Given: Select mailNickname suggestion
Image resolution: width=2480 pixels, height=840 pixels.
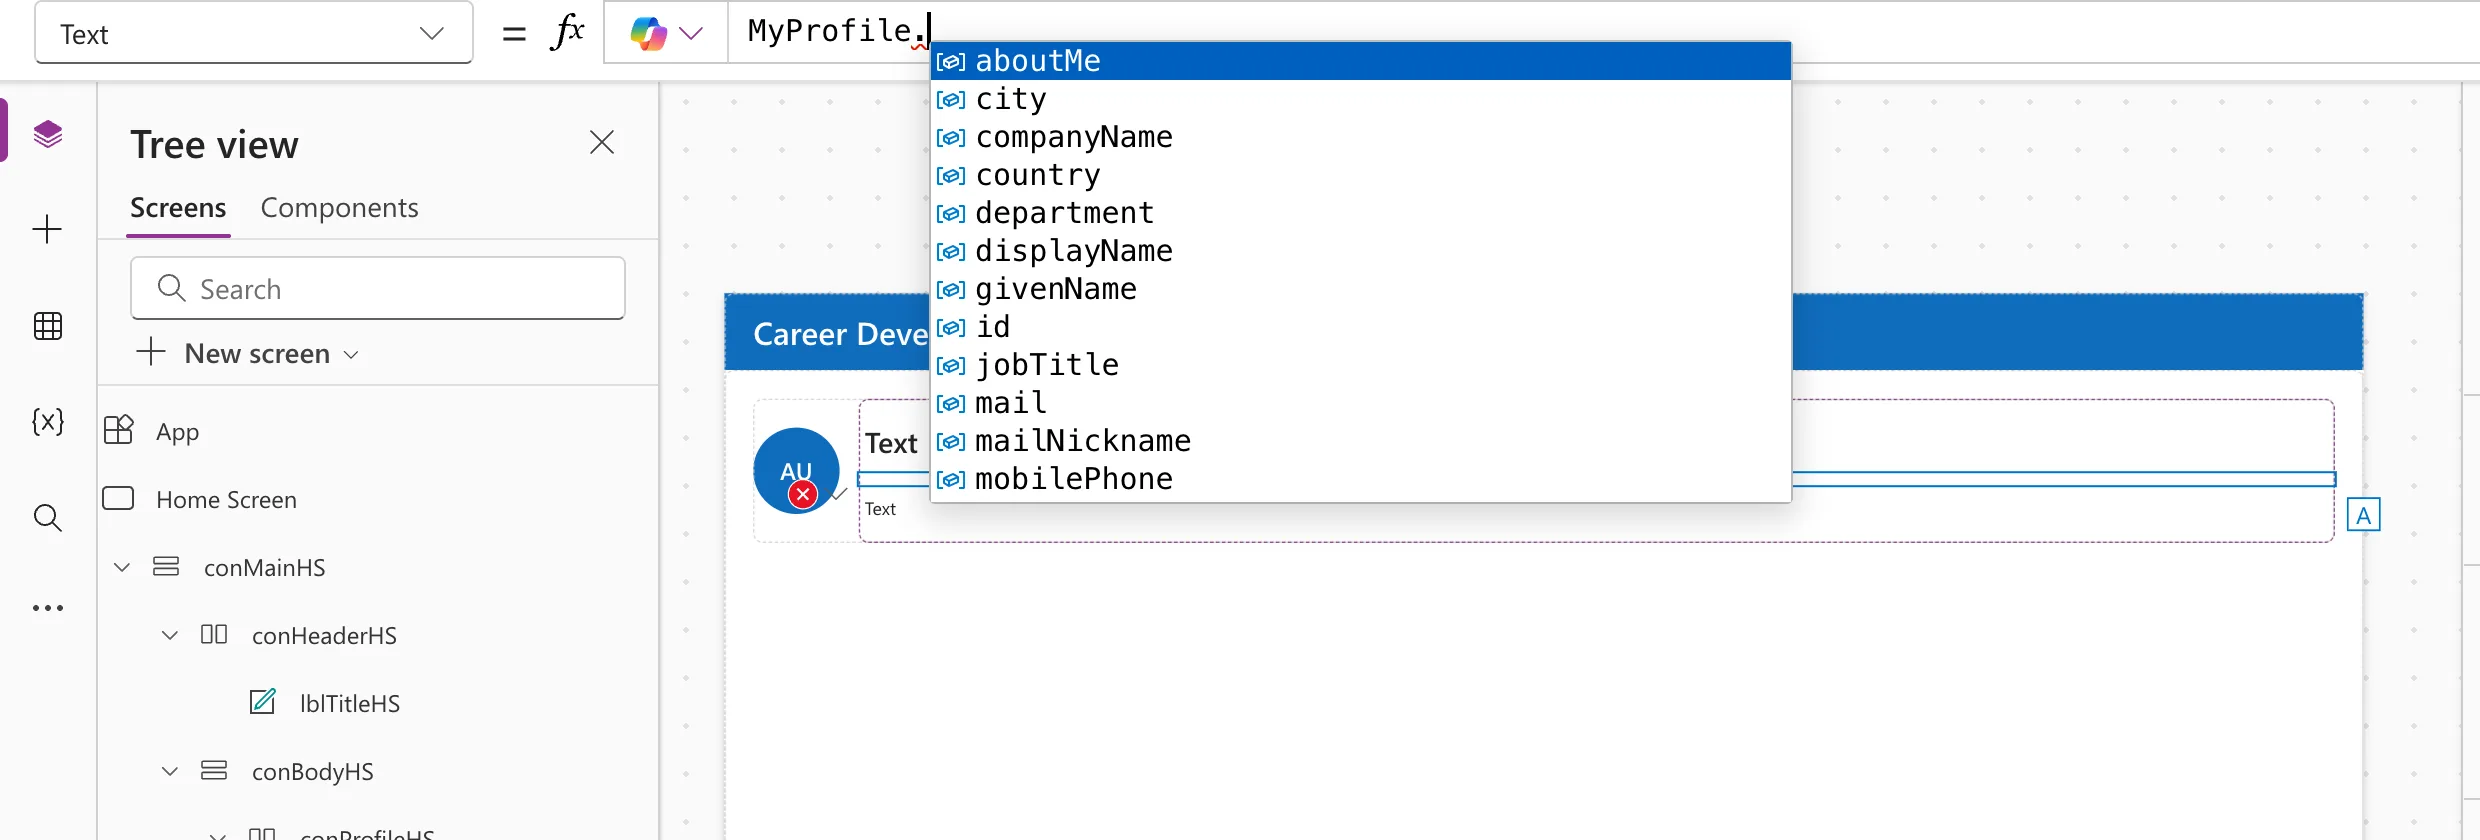Looking at the screenshot, I should (x=1361, y=441).
